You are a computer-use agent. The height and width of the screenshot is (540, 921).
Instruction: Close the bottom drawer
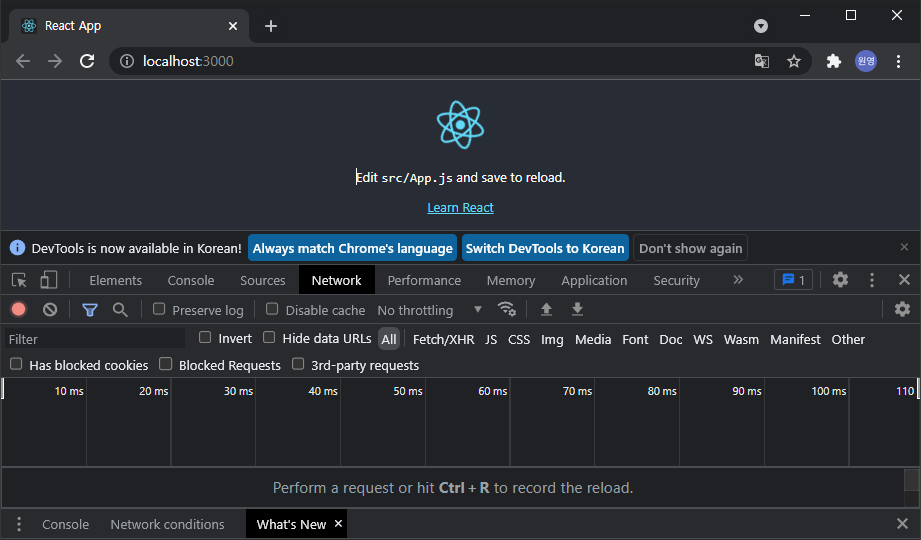[903, 524]
